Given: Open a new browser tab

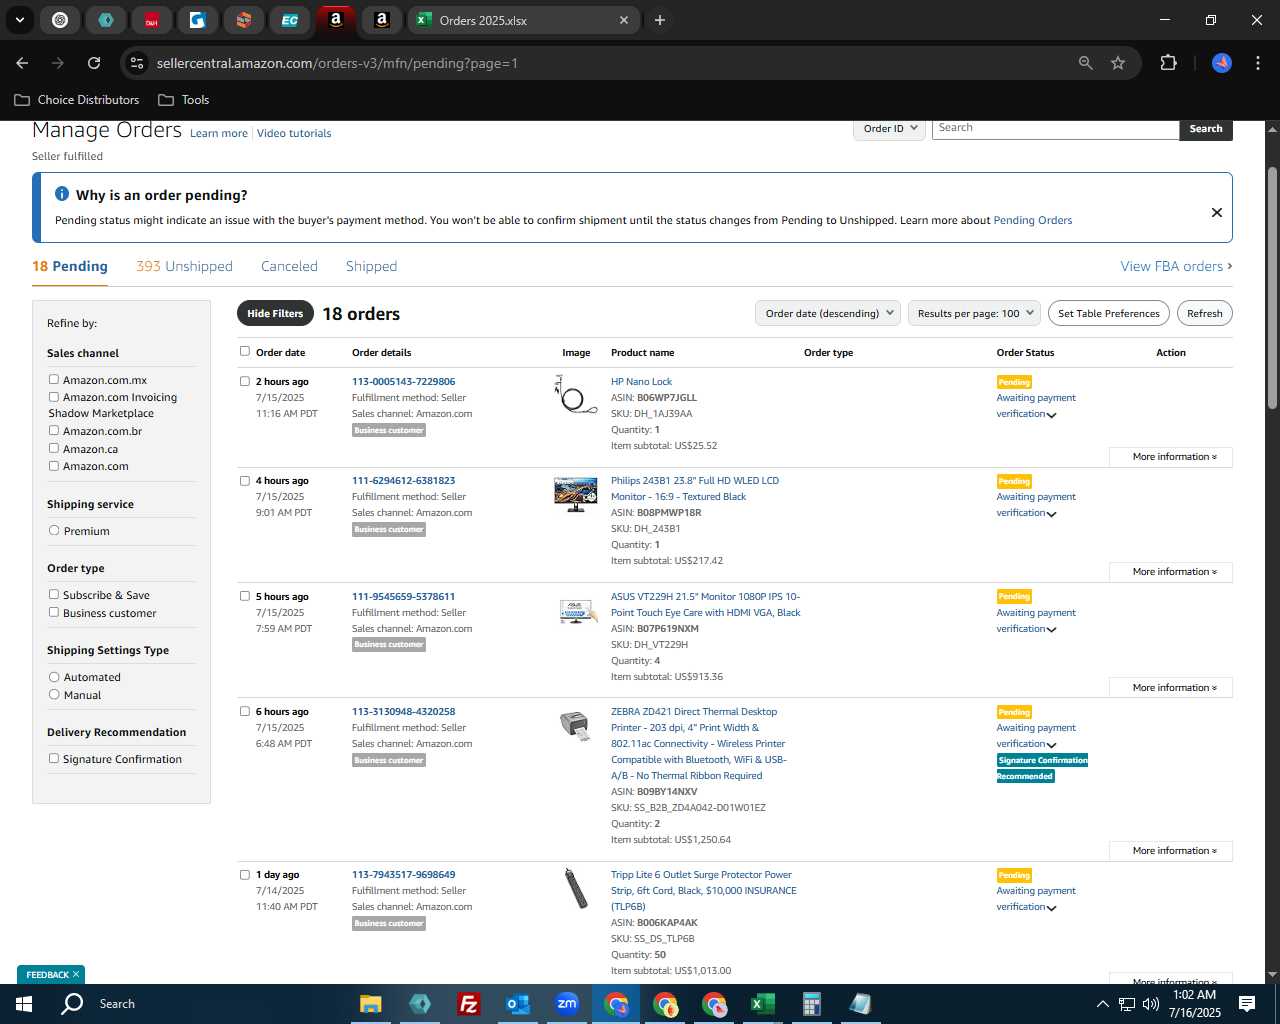Looking at the screenshot, I should (660, 20).
